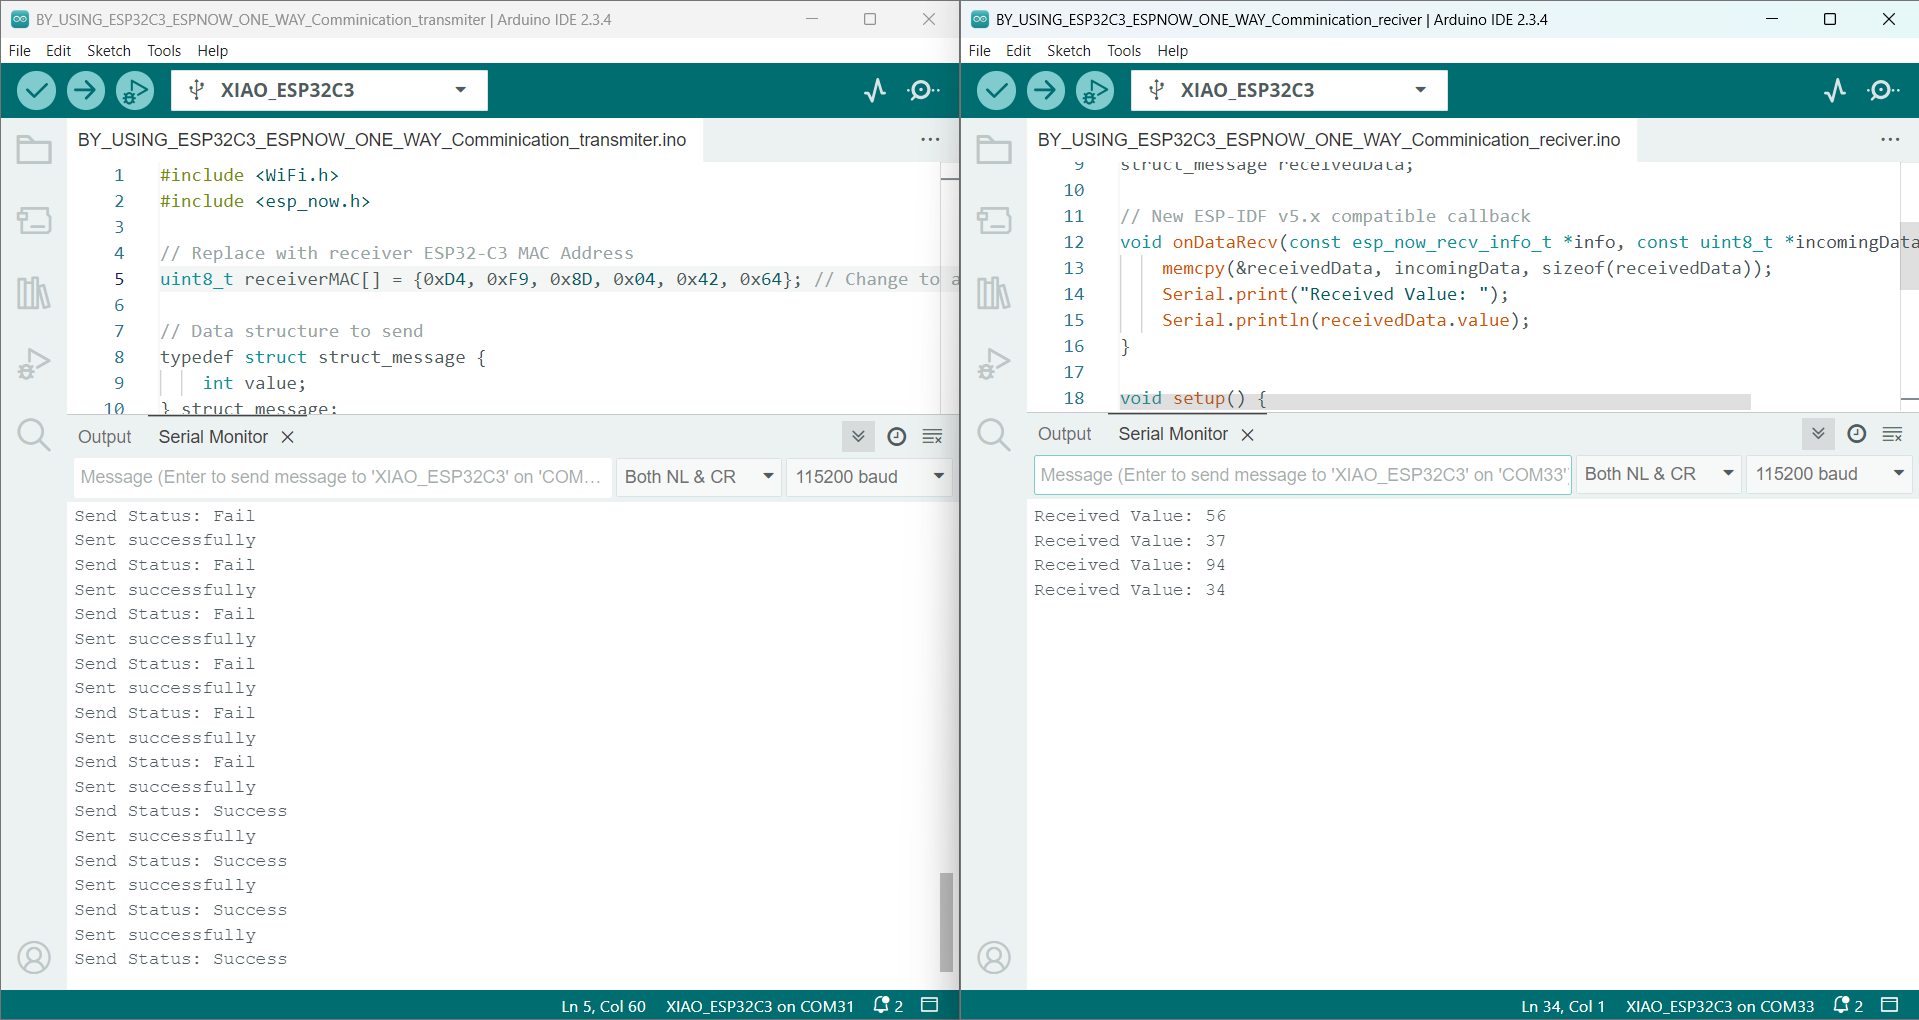Click XIAO_ESP32C3 on COM31 status text

click(760, 1006)
